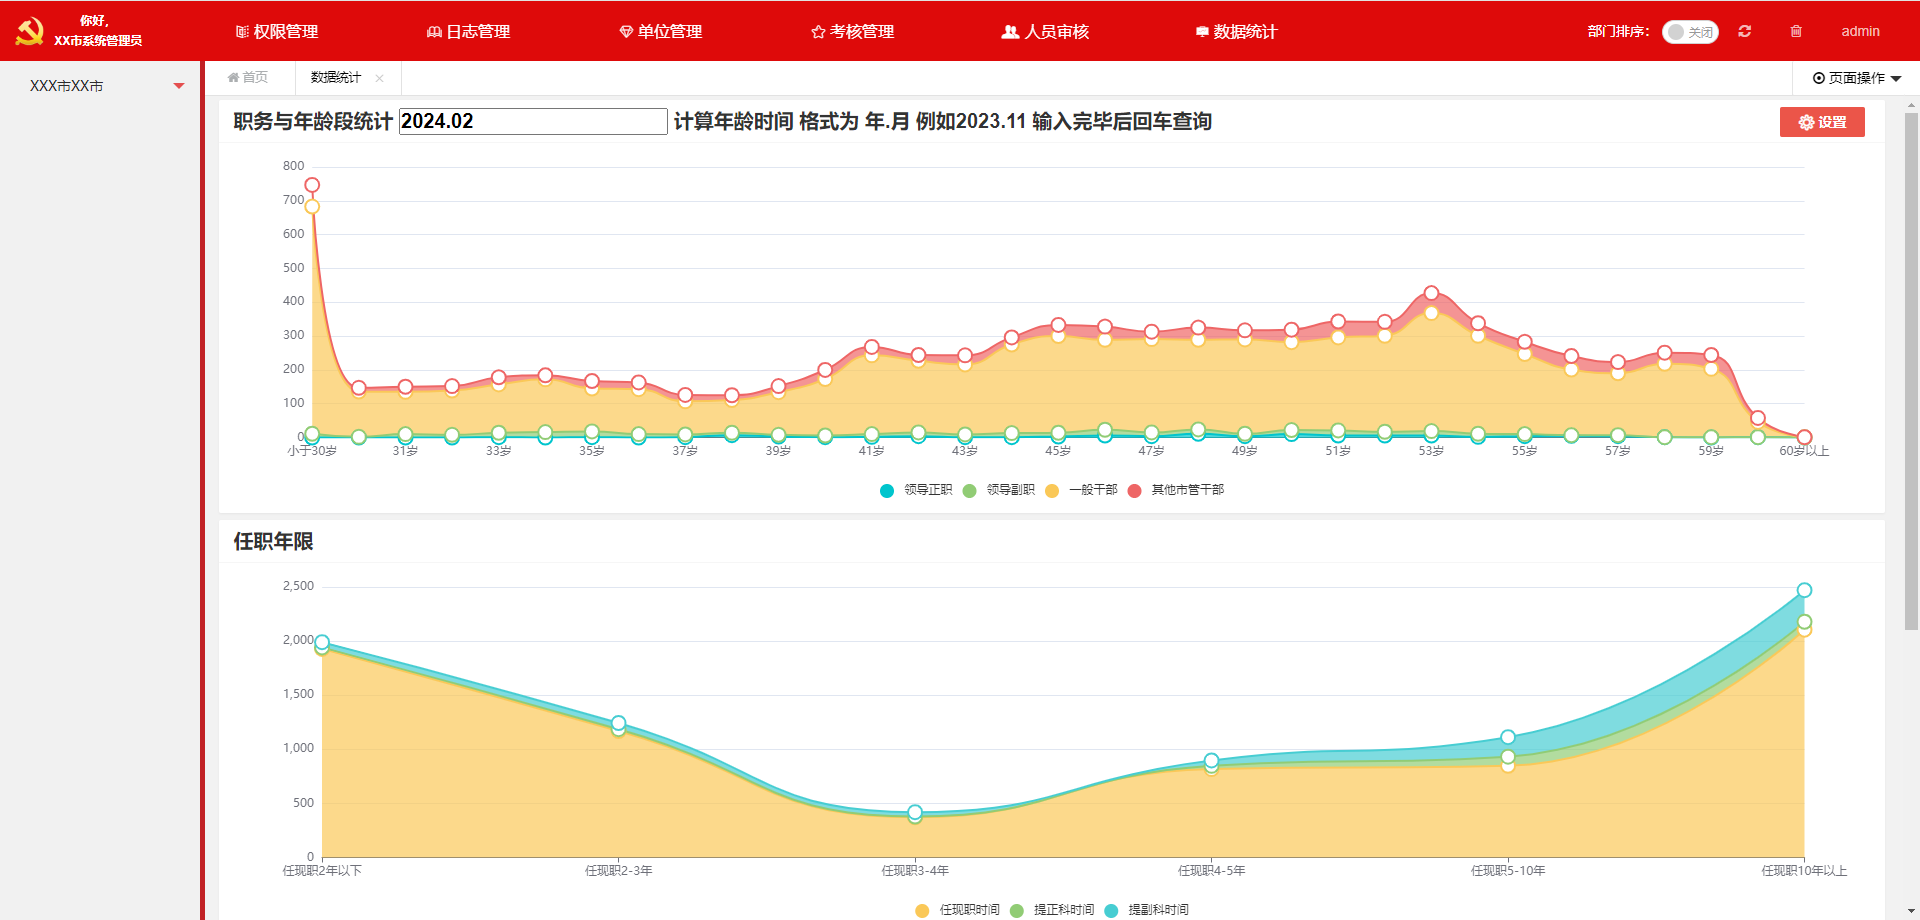Toggle 其他市管干部 series in age chart legend
Viewport: 1920px width, 920px height.
tap(1176, 490)
